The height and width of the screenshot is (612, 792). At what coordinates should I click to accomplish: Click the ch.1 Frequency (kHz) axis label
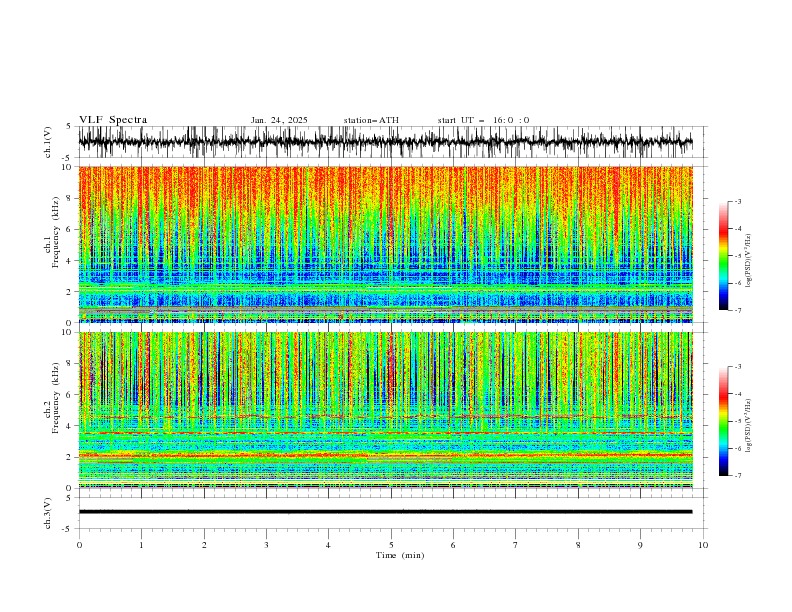click(x=52, y=232)
